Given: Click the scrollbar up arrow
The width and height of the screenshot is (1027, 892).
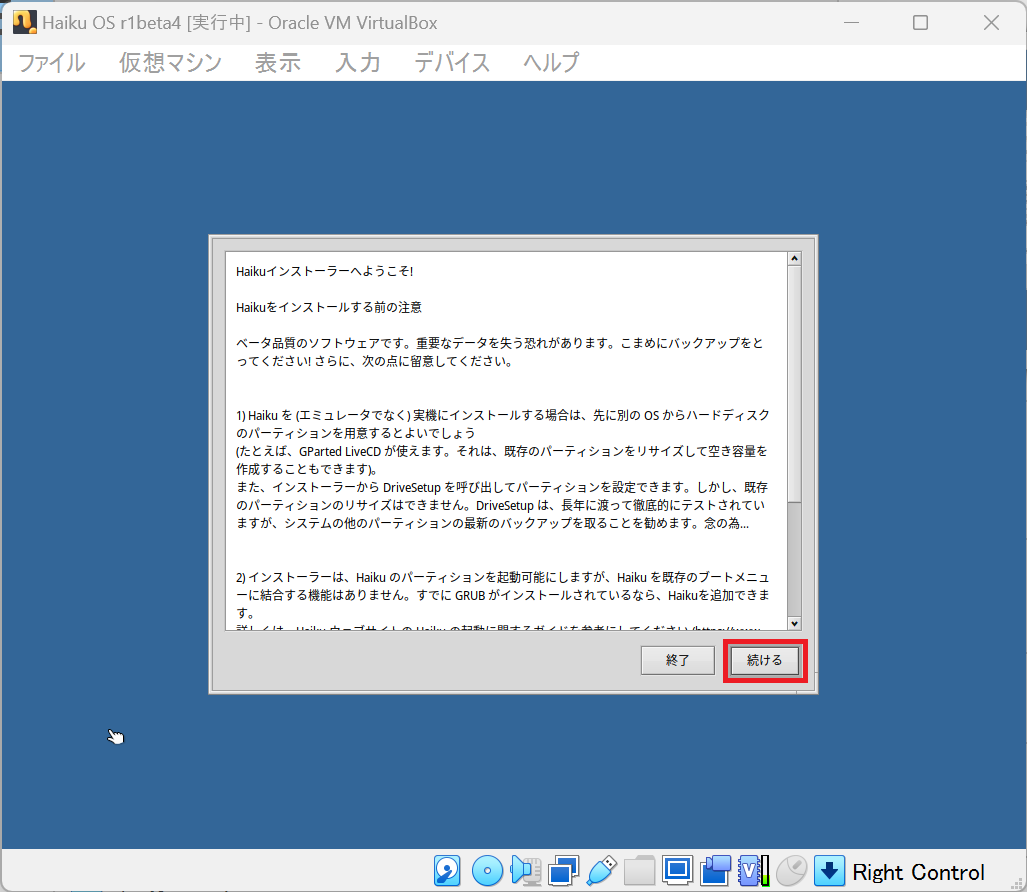Looking at the screenshot, I should (x=794, y=259).
